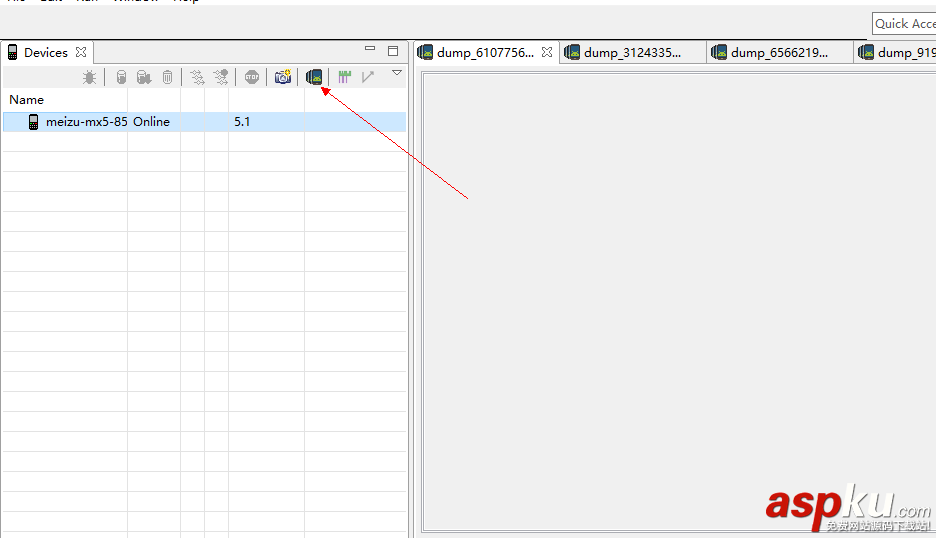The width and height of the screenshot is (936, 538).
Task: Click the Debug selected process bug icon
Action: (90, 77)
